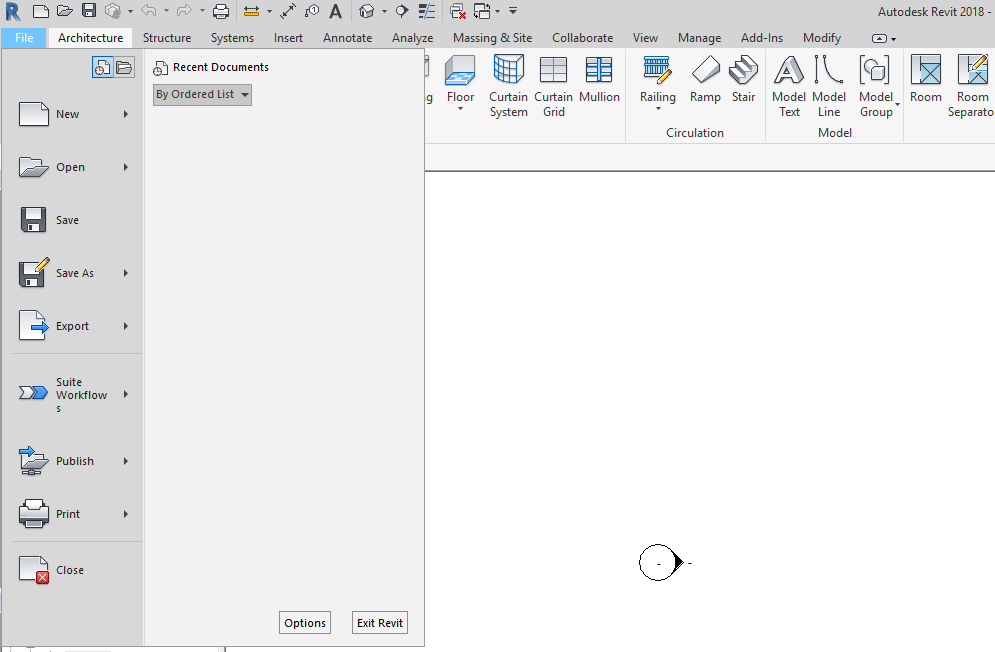The height and width of the screenshot is (652, 995).
Task: Toggle Thin Lines icon
Action: click(x=426, y=11)
